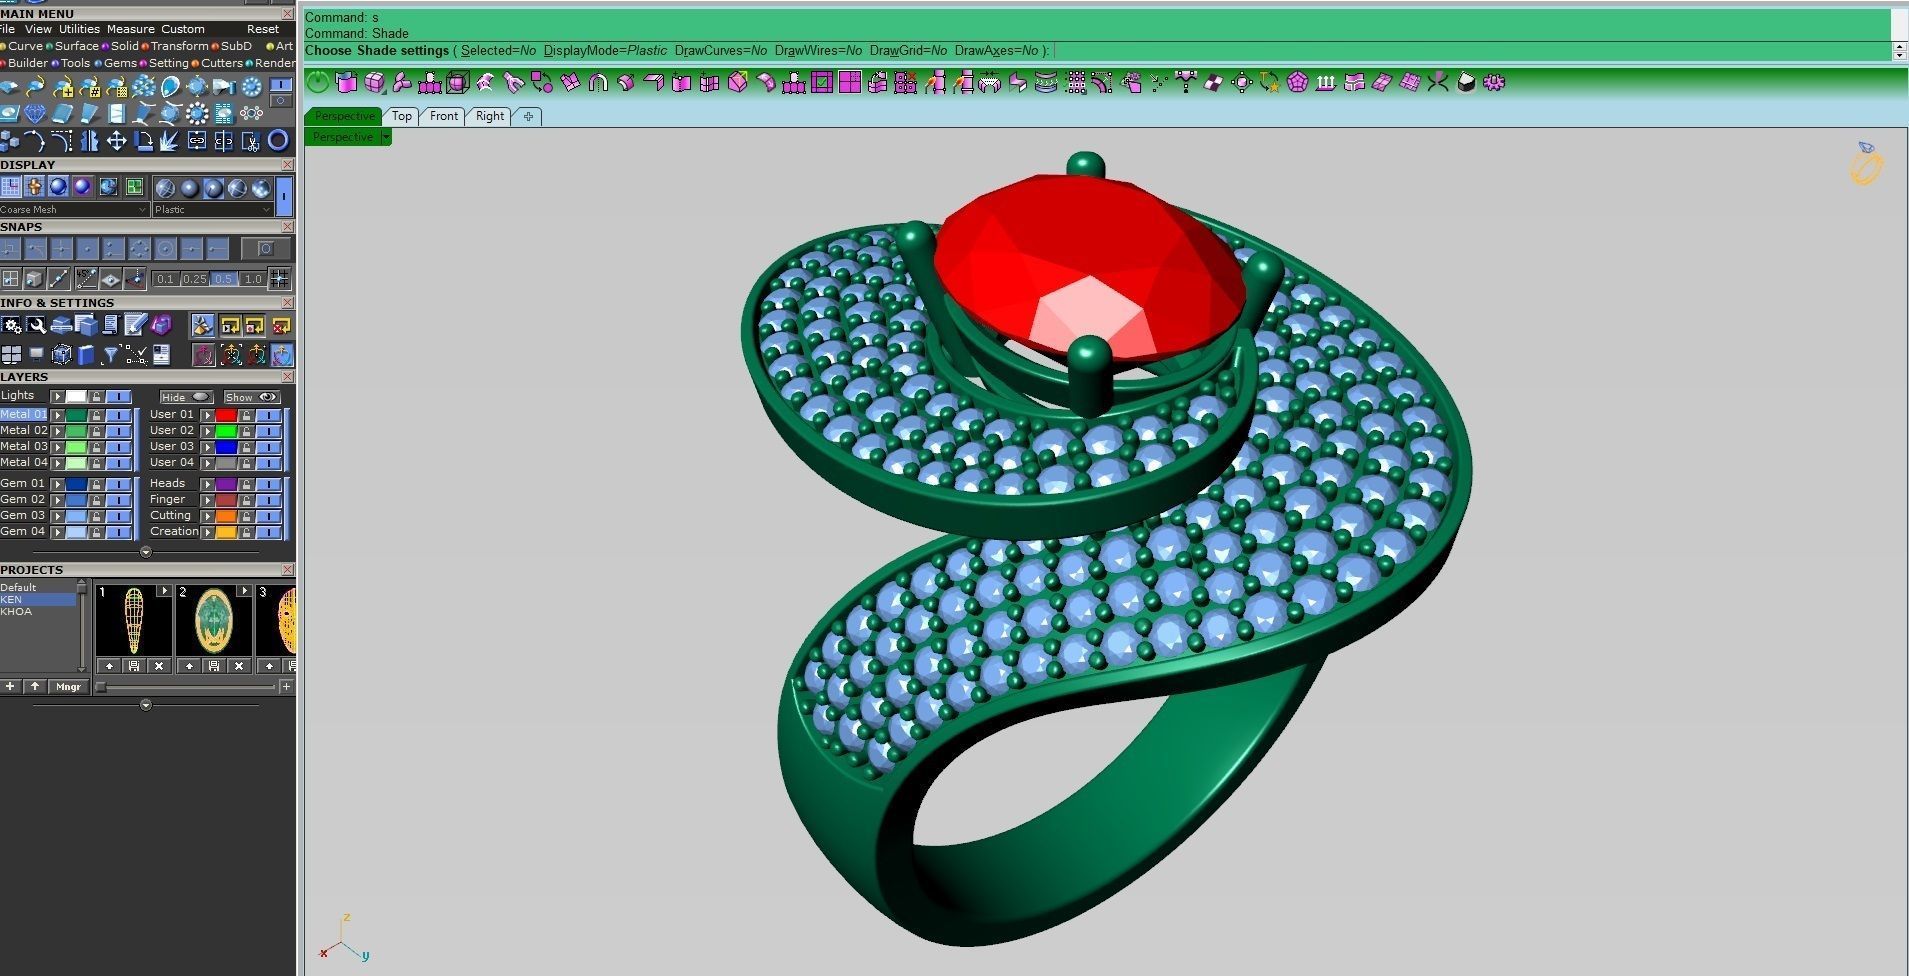Expand the Metal 02 layer arrow
This screenshot has width=1909, height=976.
tap(58, 431)
